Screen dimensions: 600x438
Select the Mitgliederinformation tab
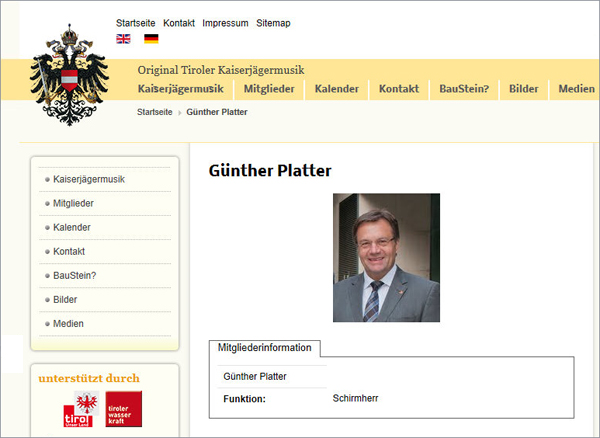264,348
